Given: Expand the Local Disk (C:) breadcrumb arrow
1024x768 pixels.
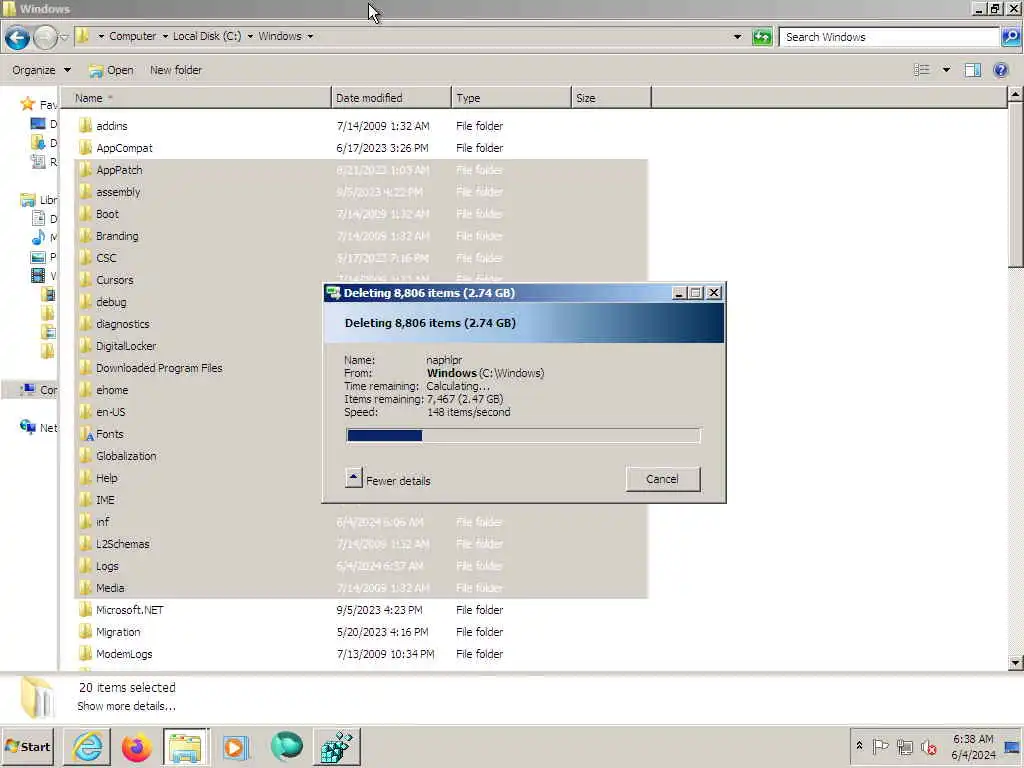Looking at the screenshot, I should [250, 36].
